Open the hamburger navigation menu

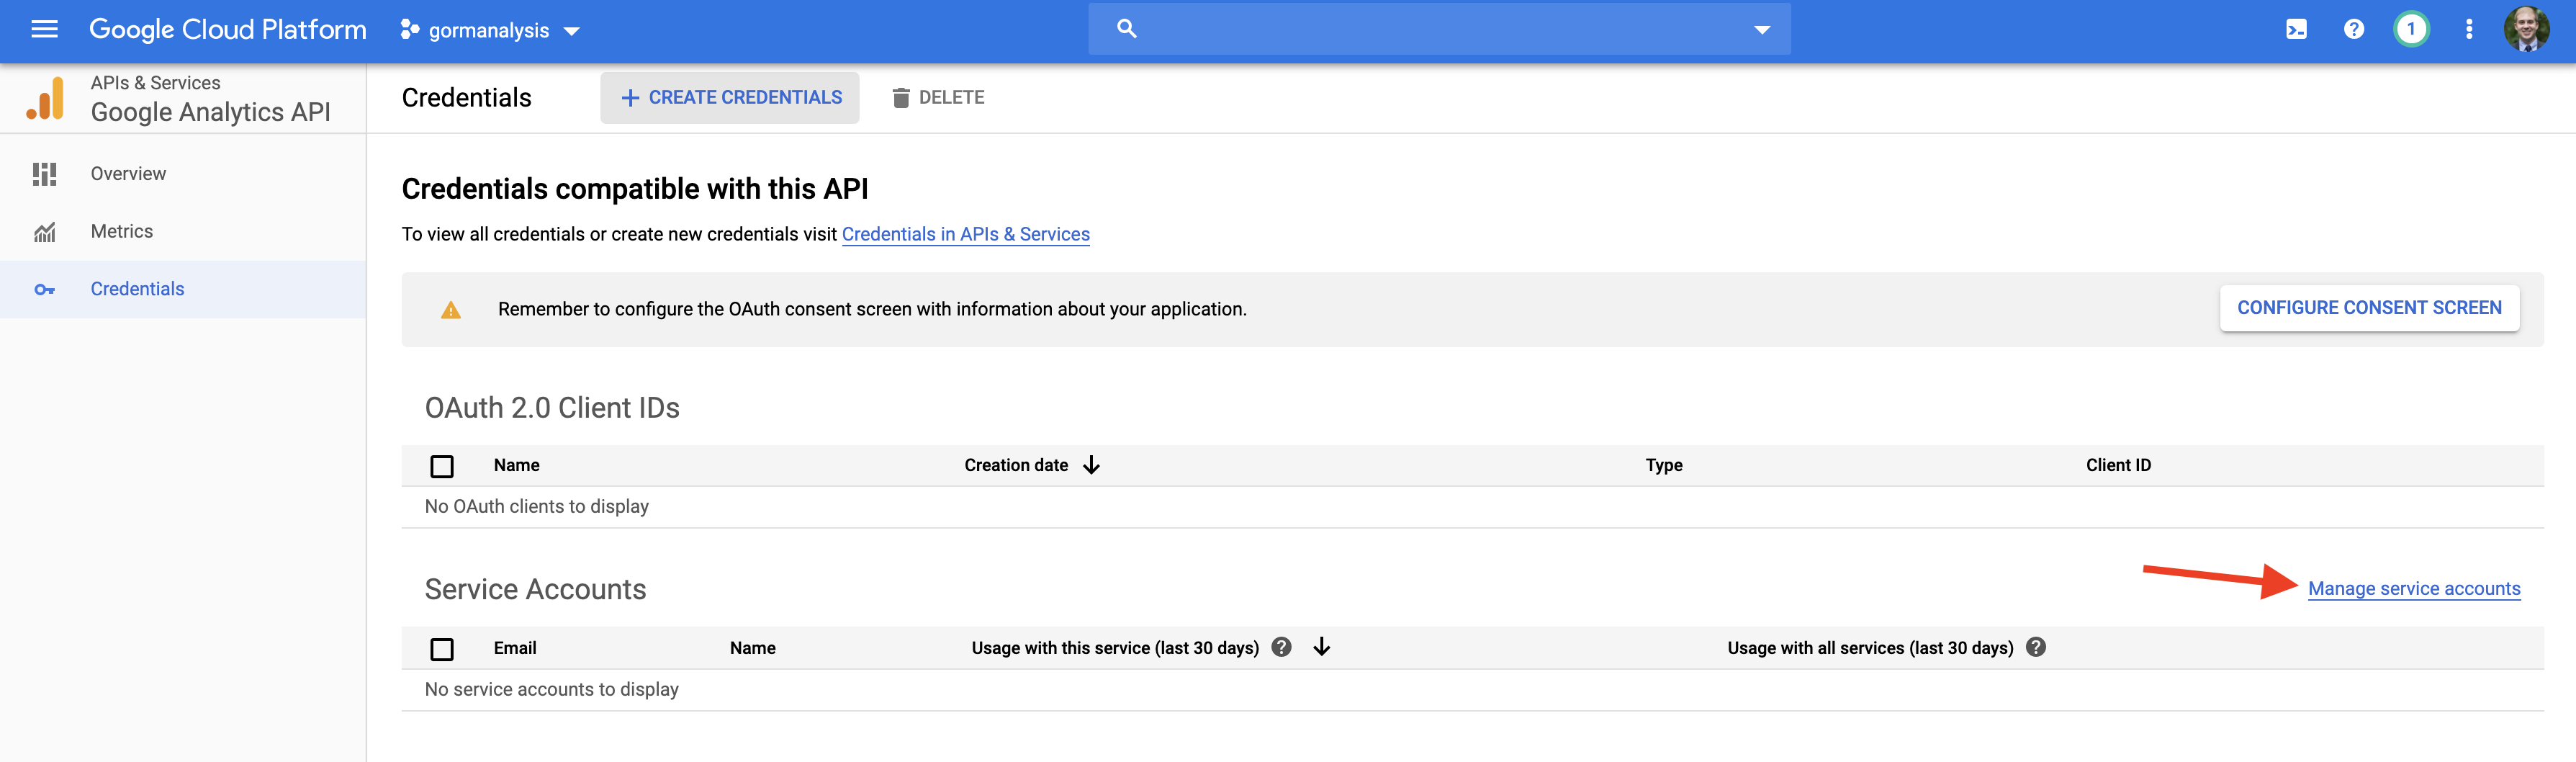point(44,30)
